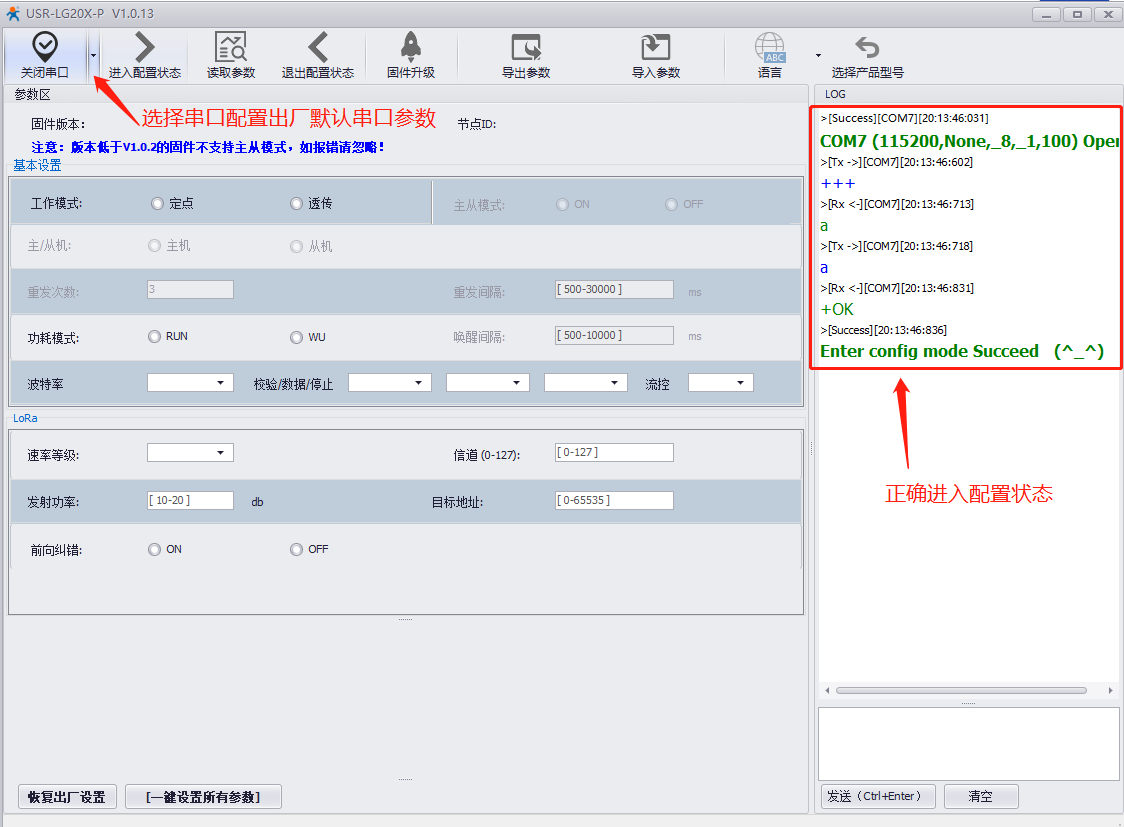Screen dimensions: 1124x827
Task: Click the 进入配置状态 toolbar icon
Action: click(x=145, y=47)
